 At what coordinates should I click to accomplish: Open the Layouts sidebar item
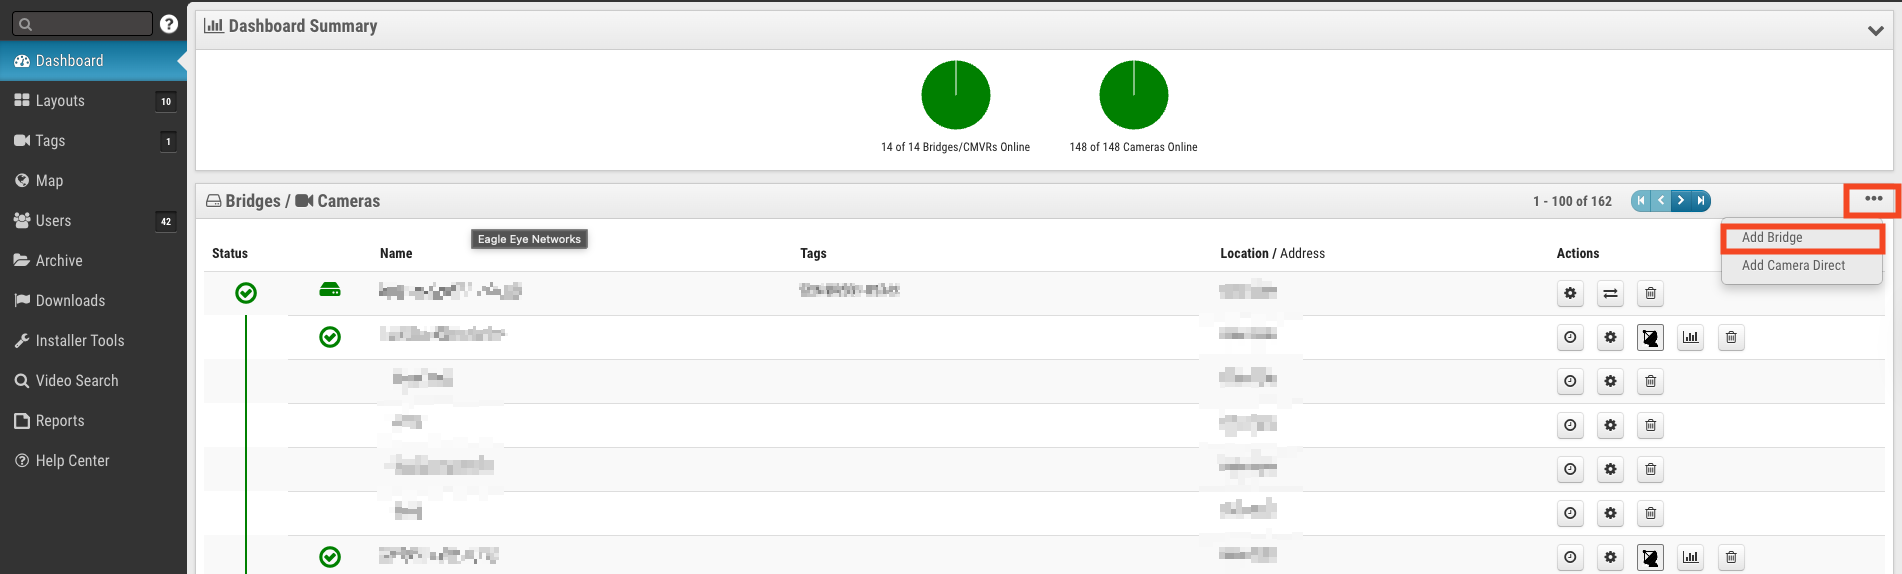click(x=60, y=101)
